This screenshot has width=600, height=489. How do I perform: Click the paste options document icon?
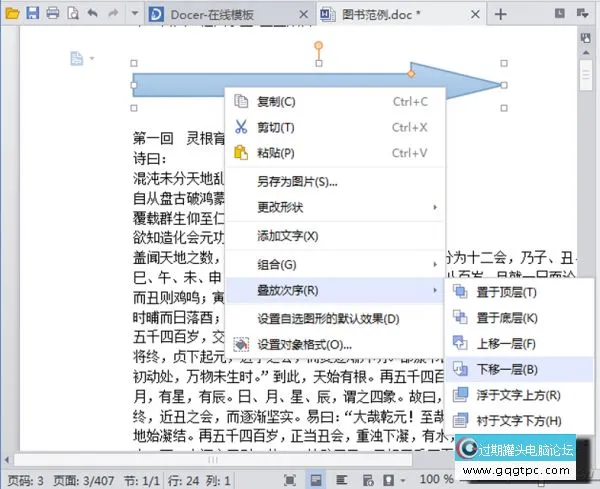coord(77,59)
